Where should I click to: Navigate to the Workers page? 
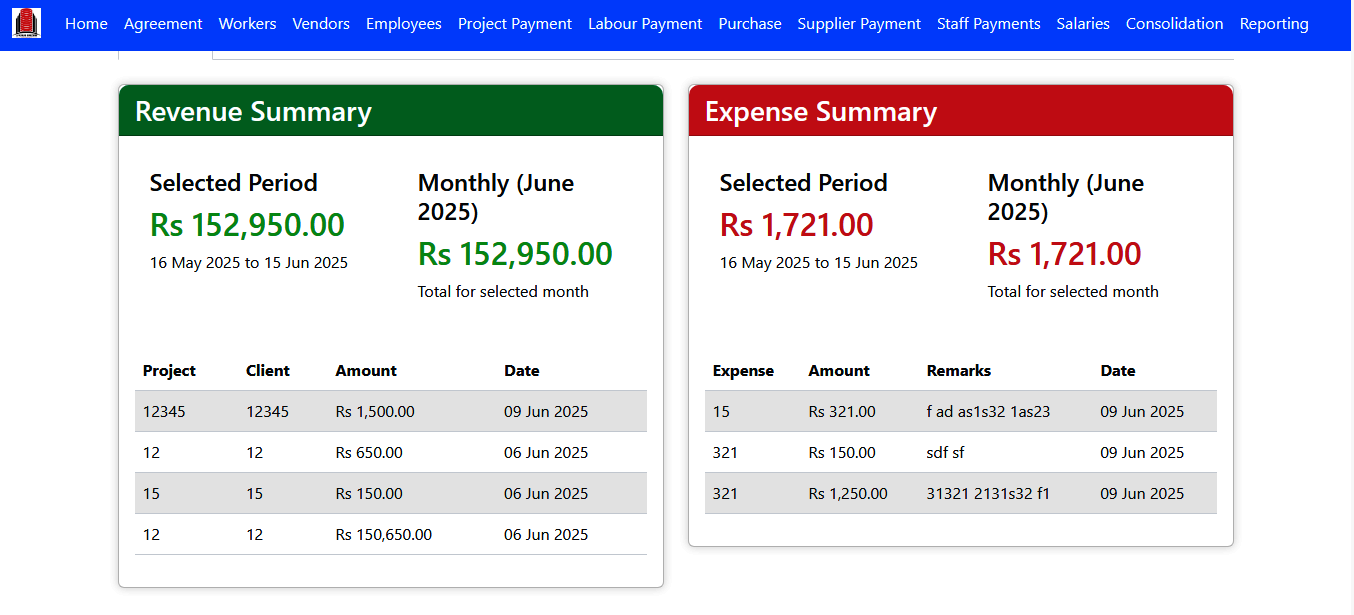coord(247,24)
